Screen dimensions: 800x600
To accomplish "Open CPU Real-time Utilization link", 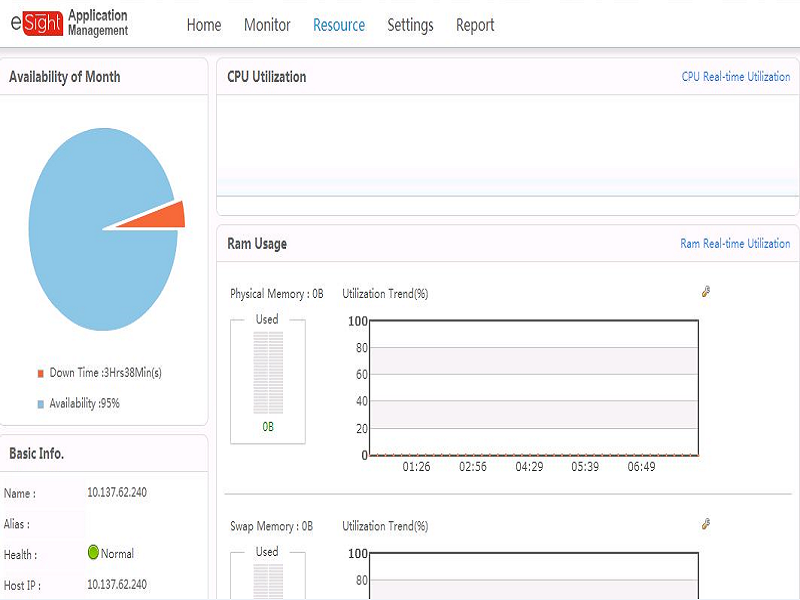I will (736, 77).
